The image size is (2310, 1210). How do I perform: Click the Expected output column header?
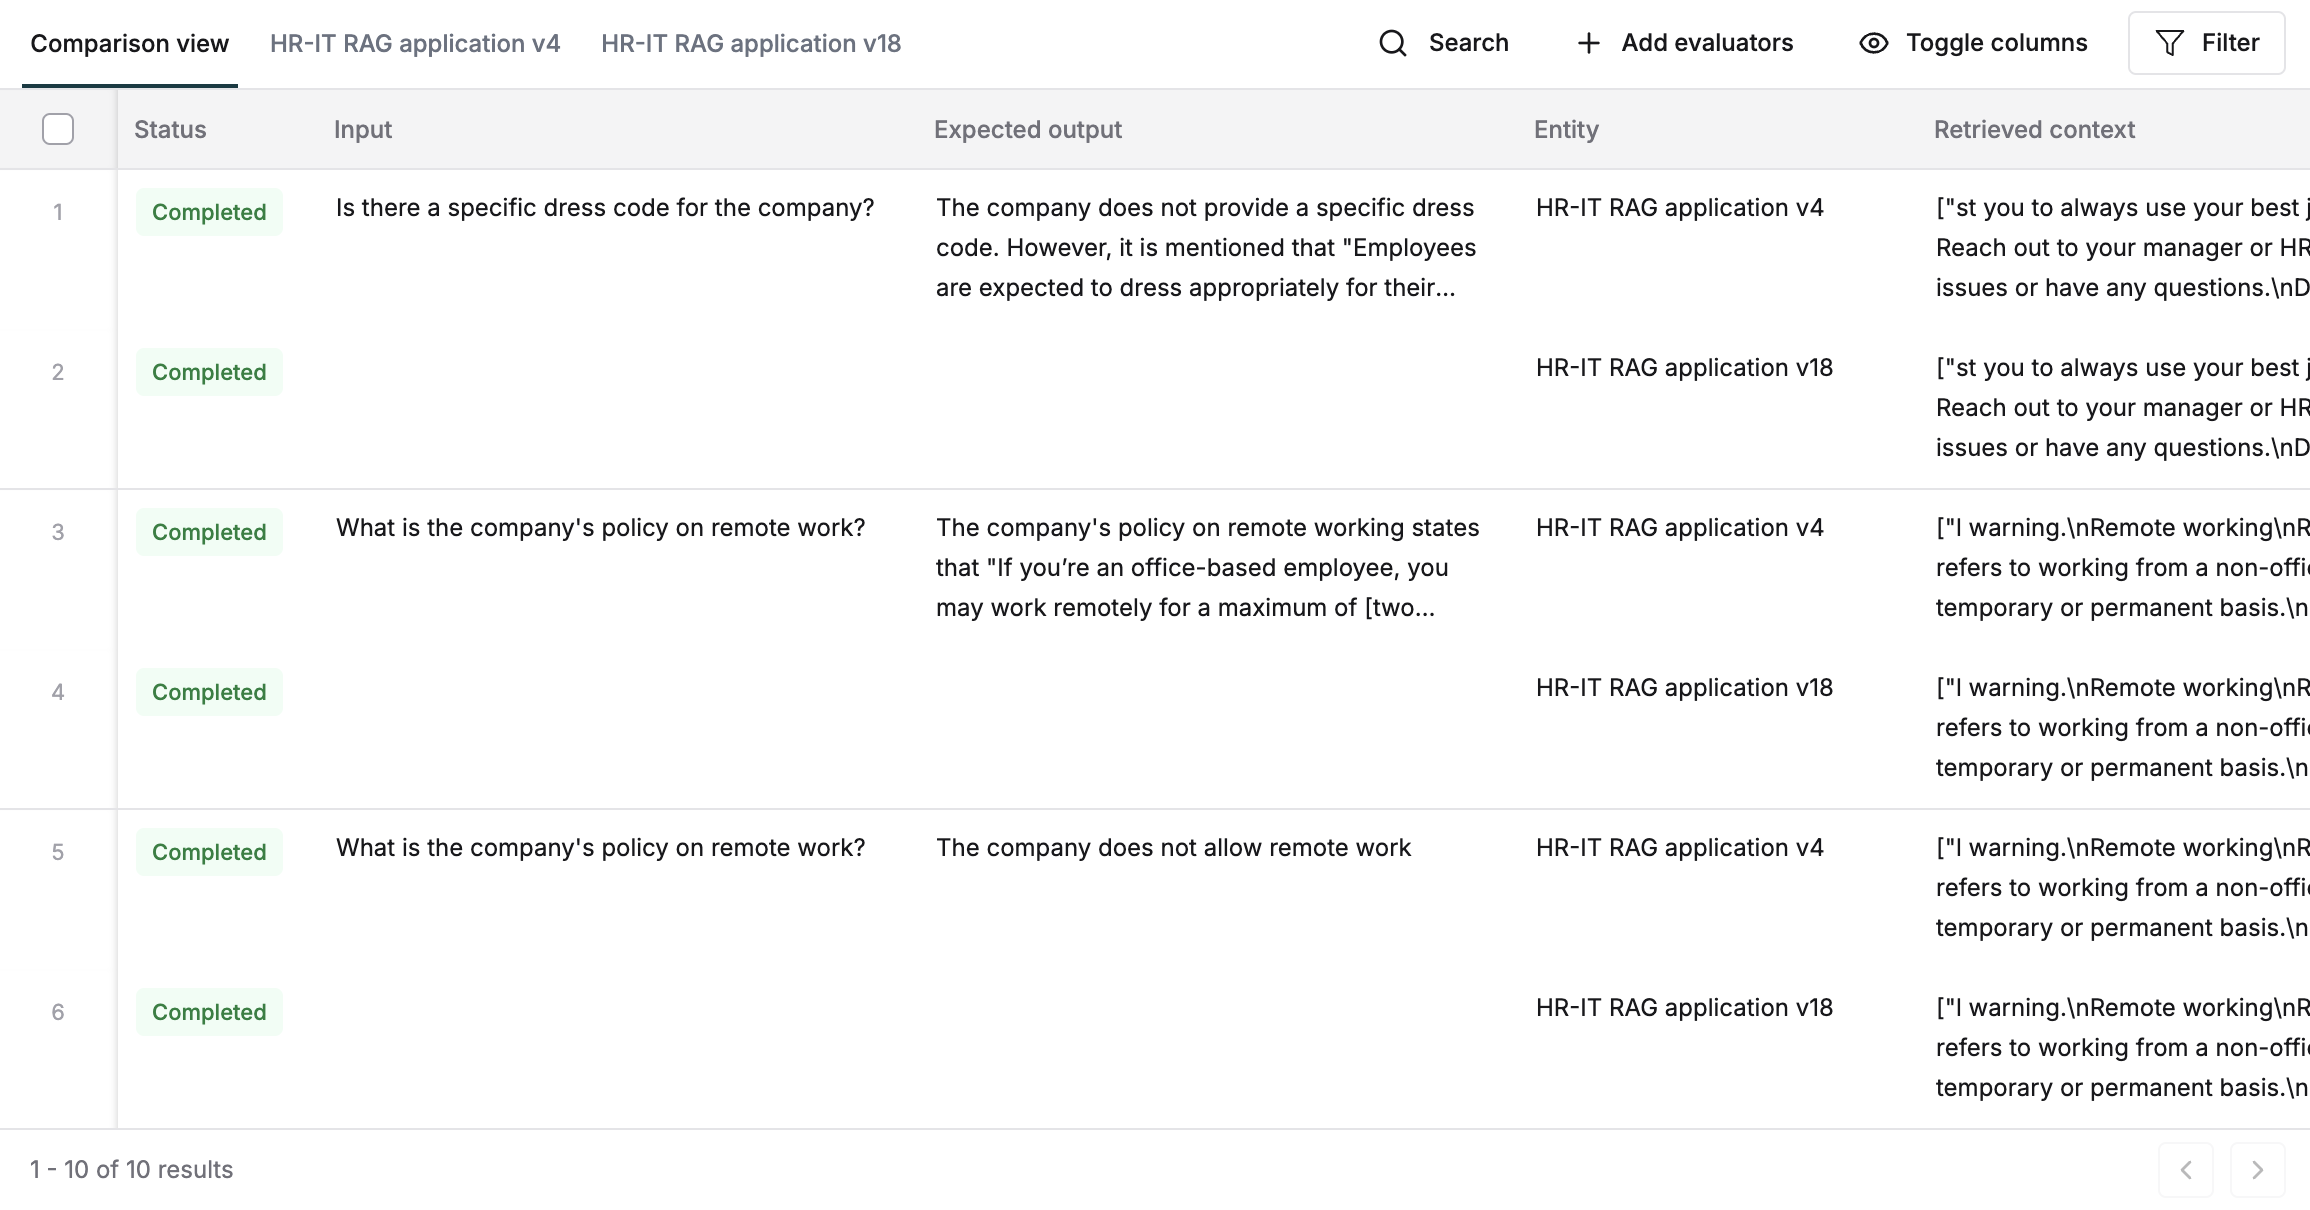(x=1028, y=130)
